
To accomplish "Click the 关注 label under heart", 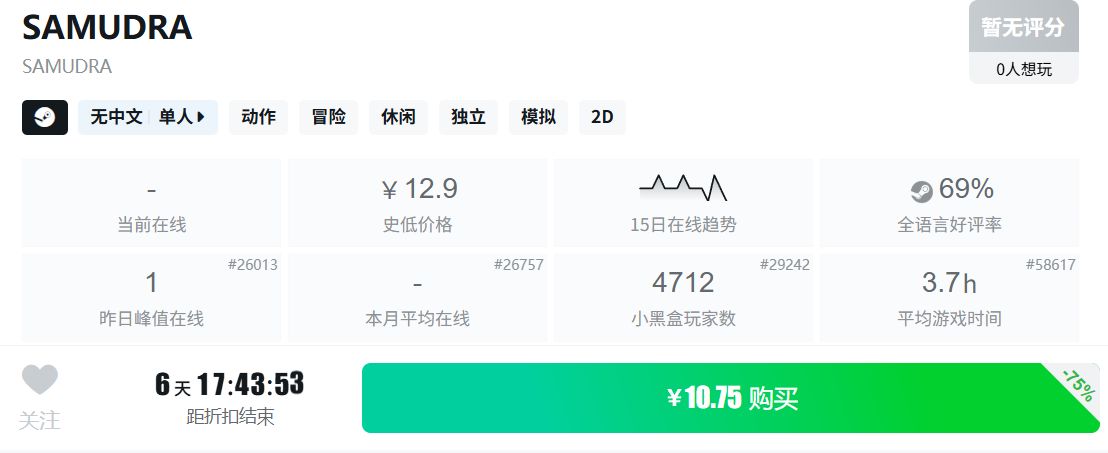I will pyautogui.click(x=40, y=420).
